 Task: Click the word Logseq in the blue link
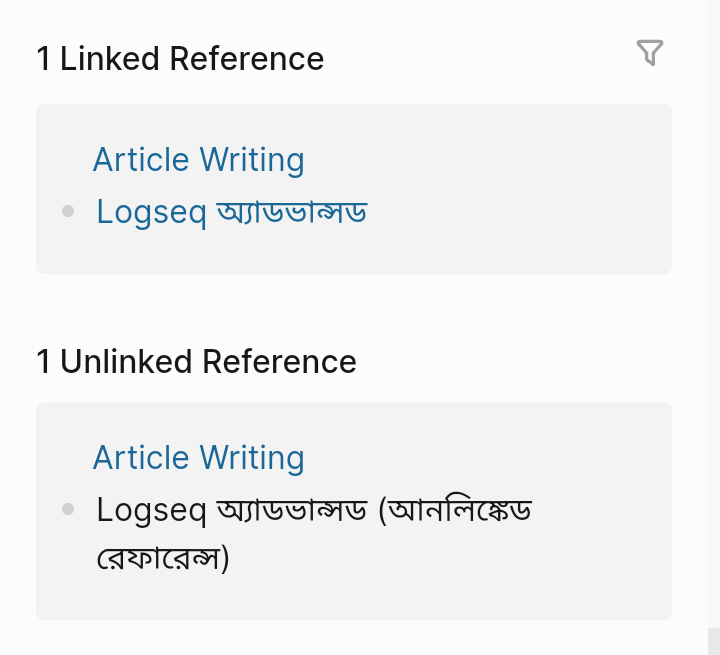[x=152, y=212]
